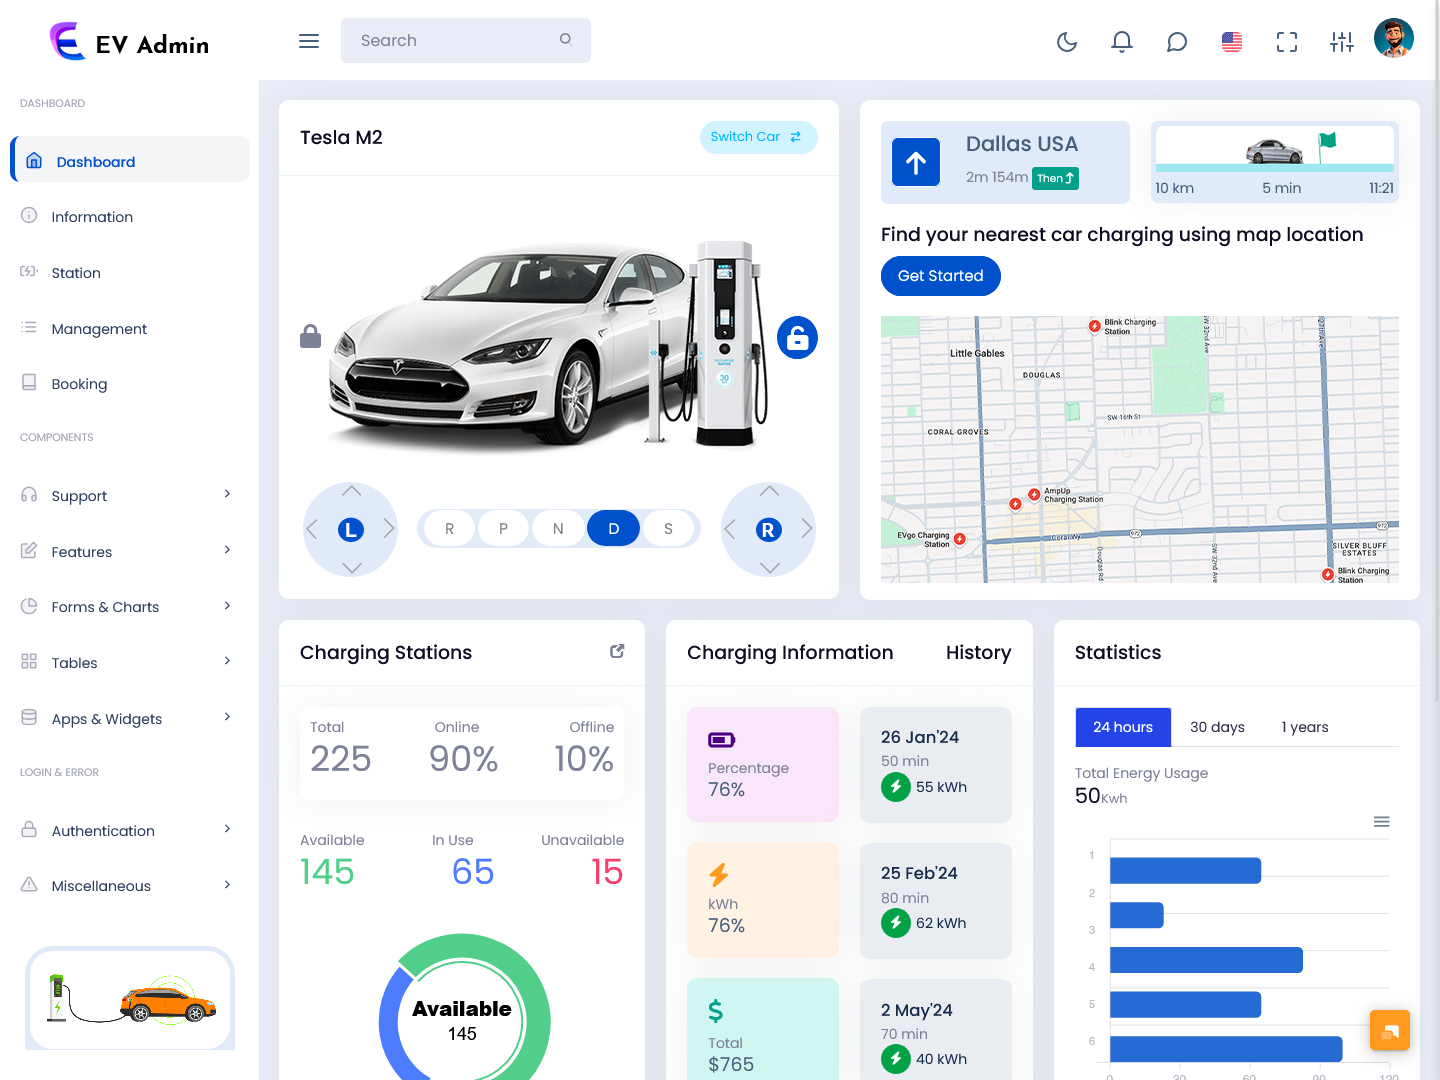Click down arrow on L control
The width and height of the screenshot is (1440, 1080).
tap(351, 567)
